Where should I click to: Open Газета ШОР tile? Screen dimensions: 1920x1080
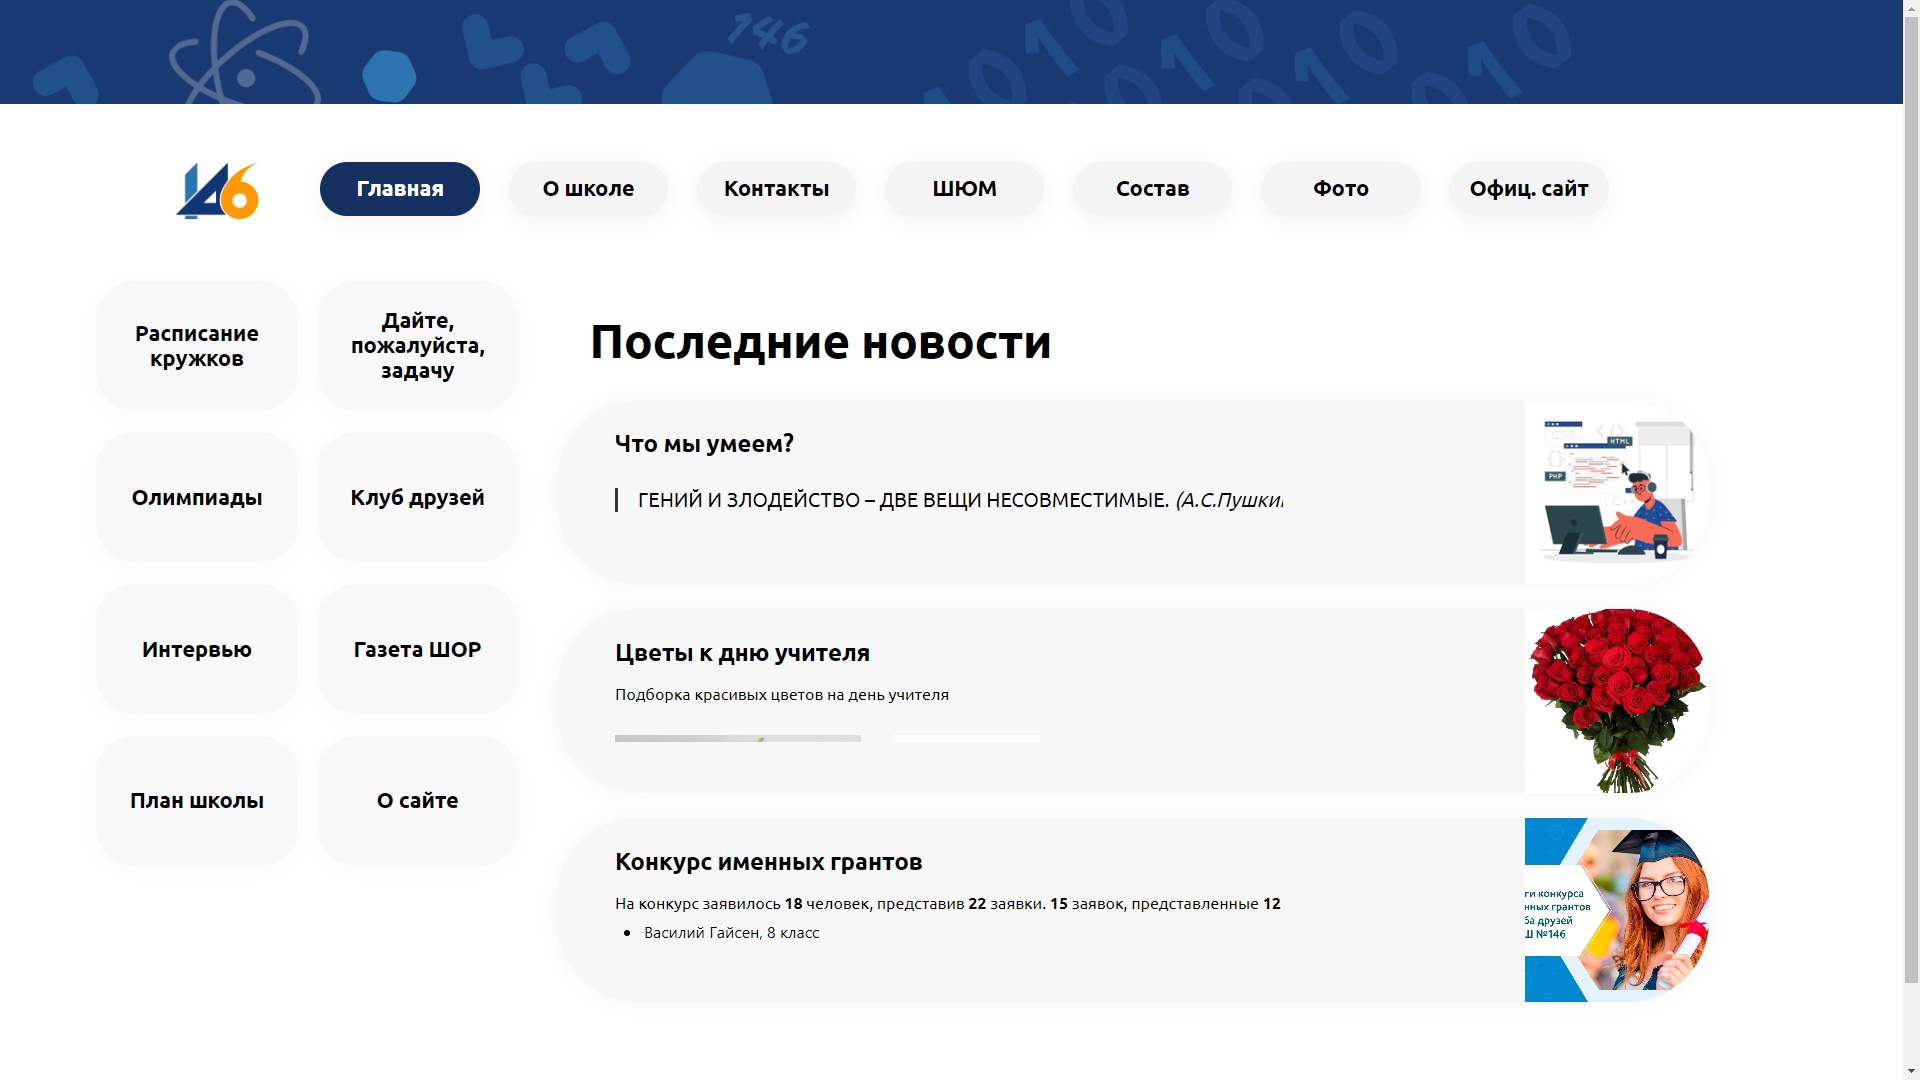click(x=417, y=650)
